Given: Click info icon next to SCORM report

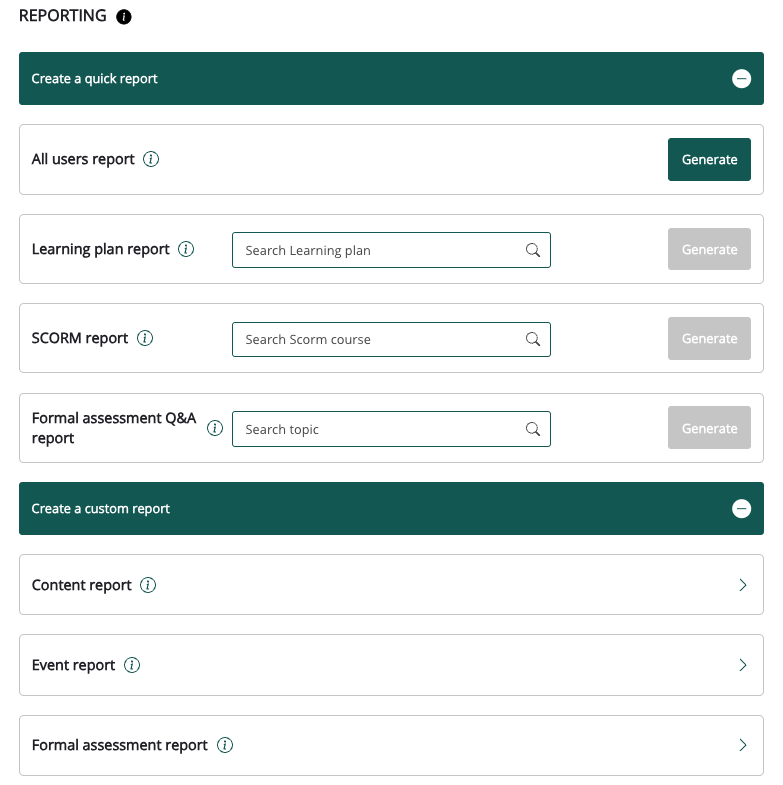Looking at the screenshot, I should 145,338.
